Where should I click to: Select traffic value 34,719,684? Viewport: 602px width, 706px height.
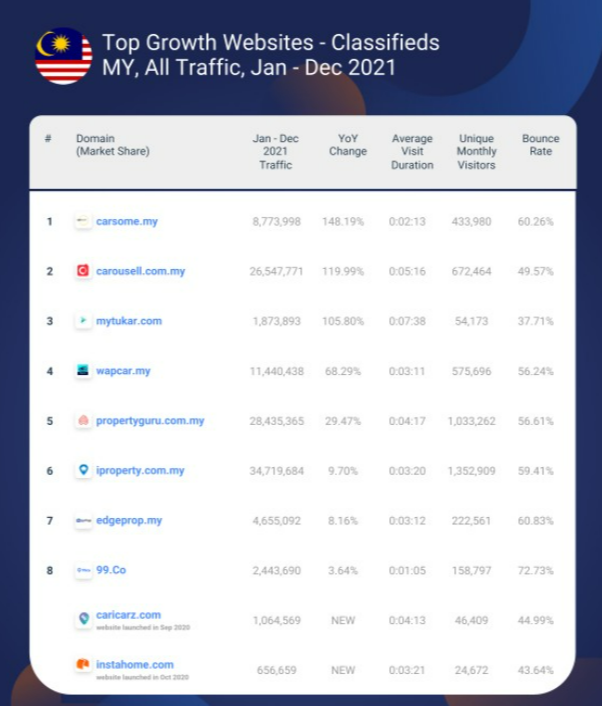(x=276, y=471)
